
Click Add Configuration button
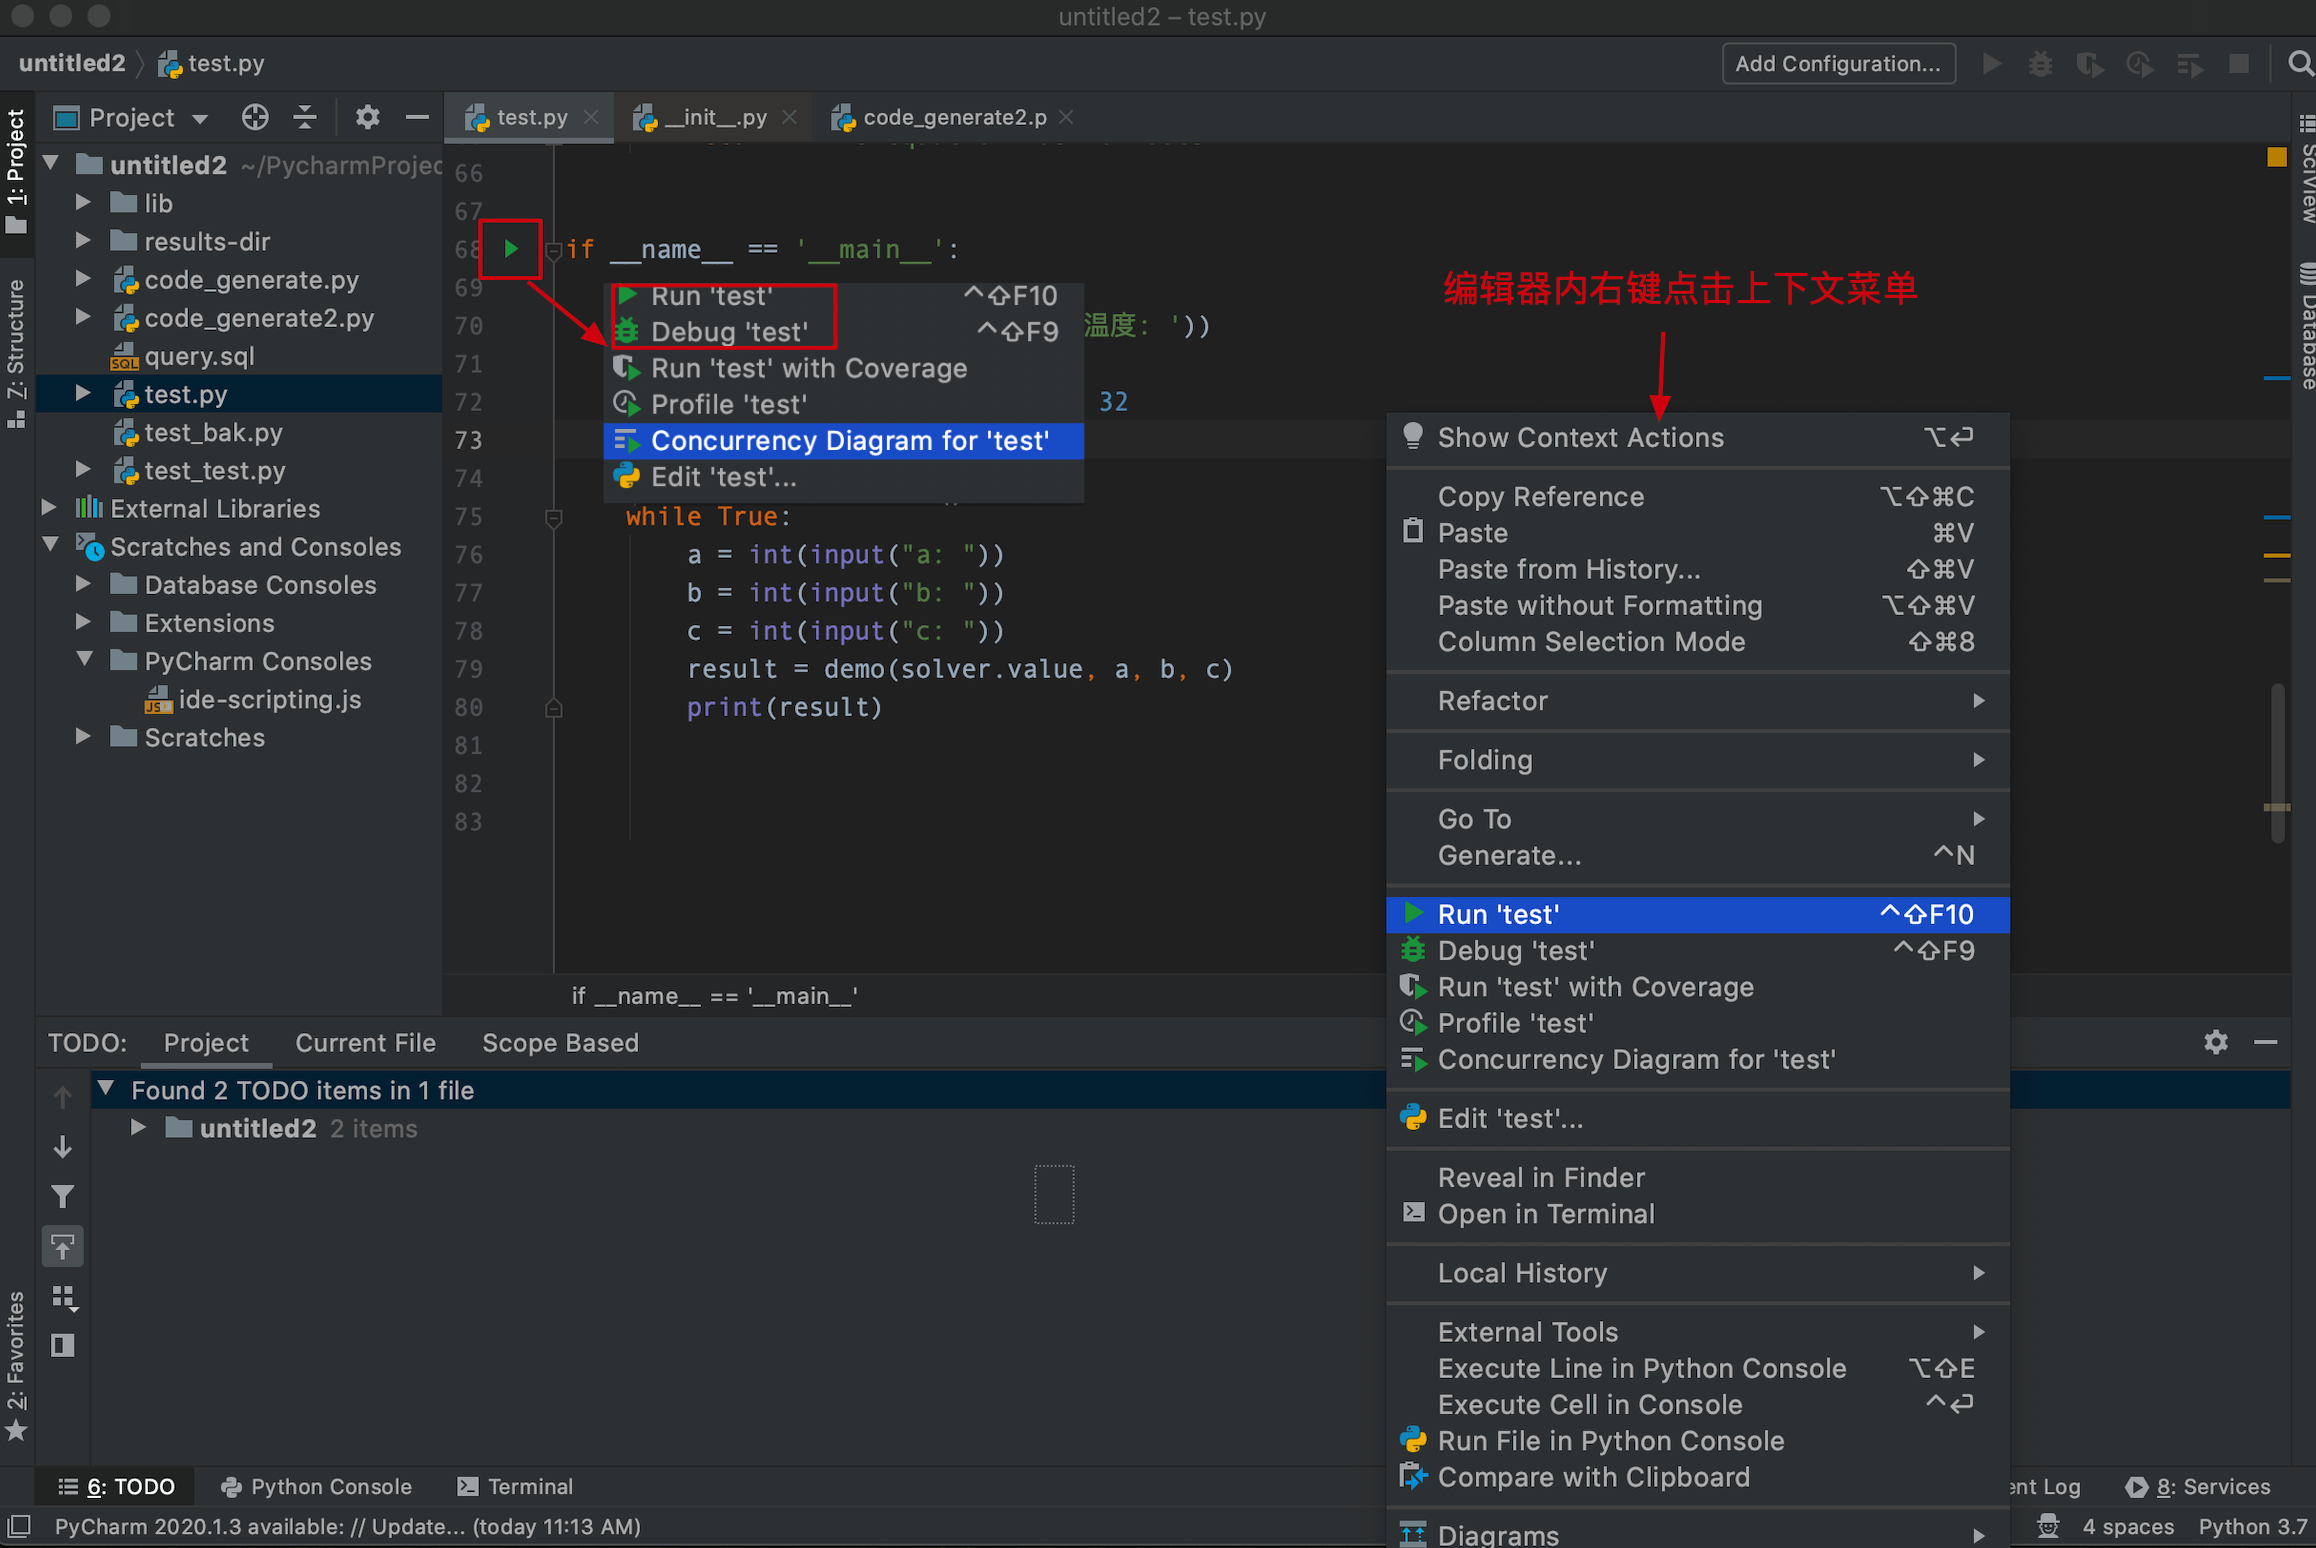[1838, 64]
